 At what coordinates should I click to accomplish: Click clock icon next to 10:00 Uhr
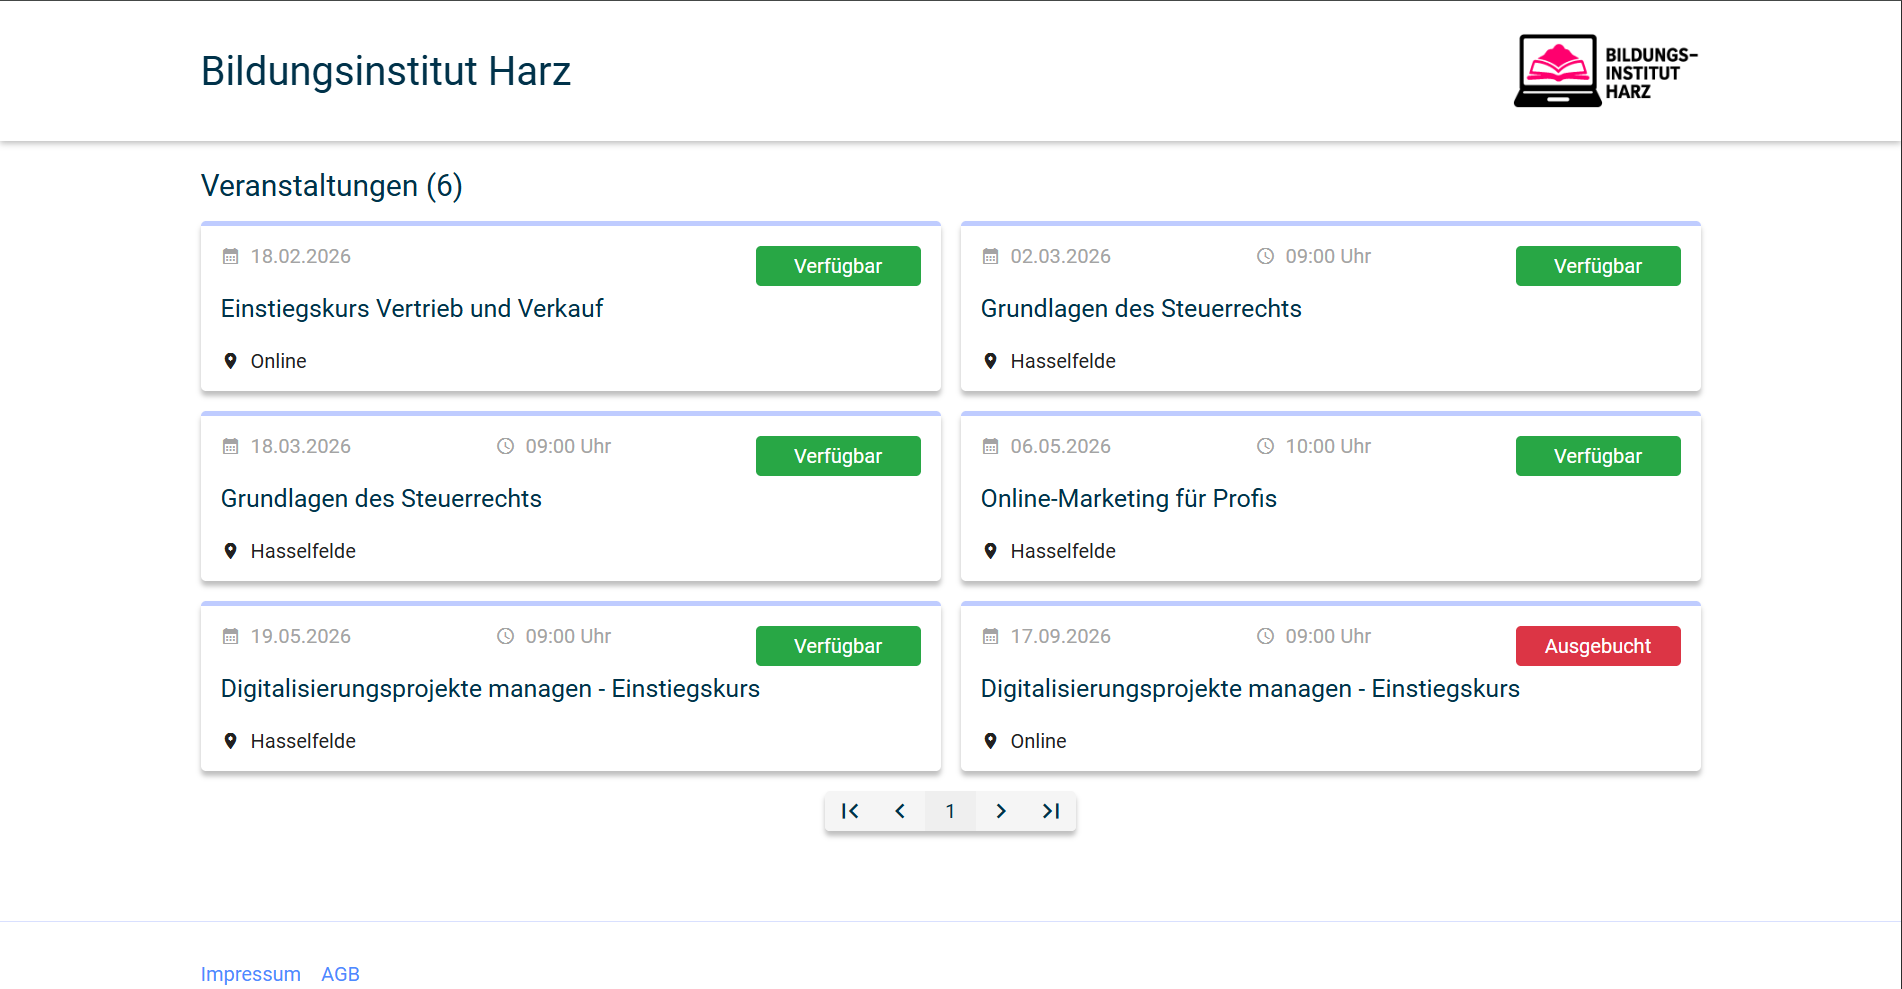(1265, 447)
